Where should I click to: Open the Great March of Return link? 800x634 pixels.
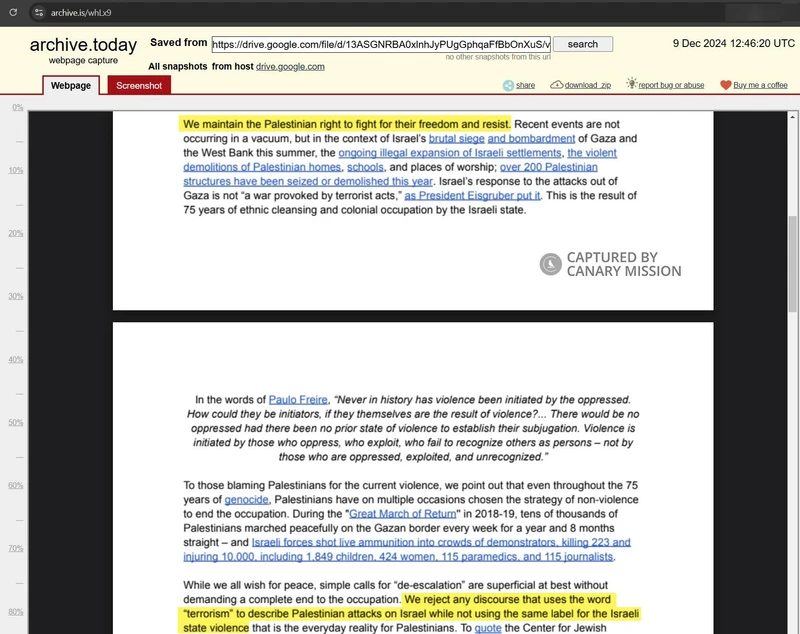pyautogui.click(x=403, y=514)
